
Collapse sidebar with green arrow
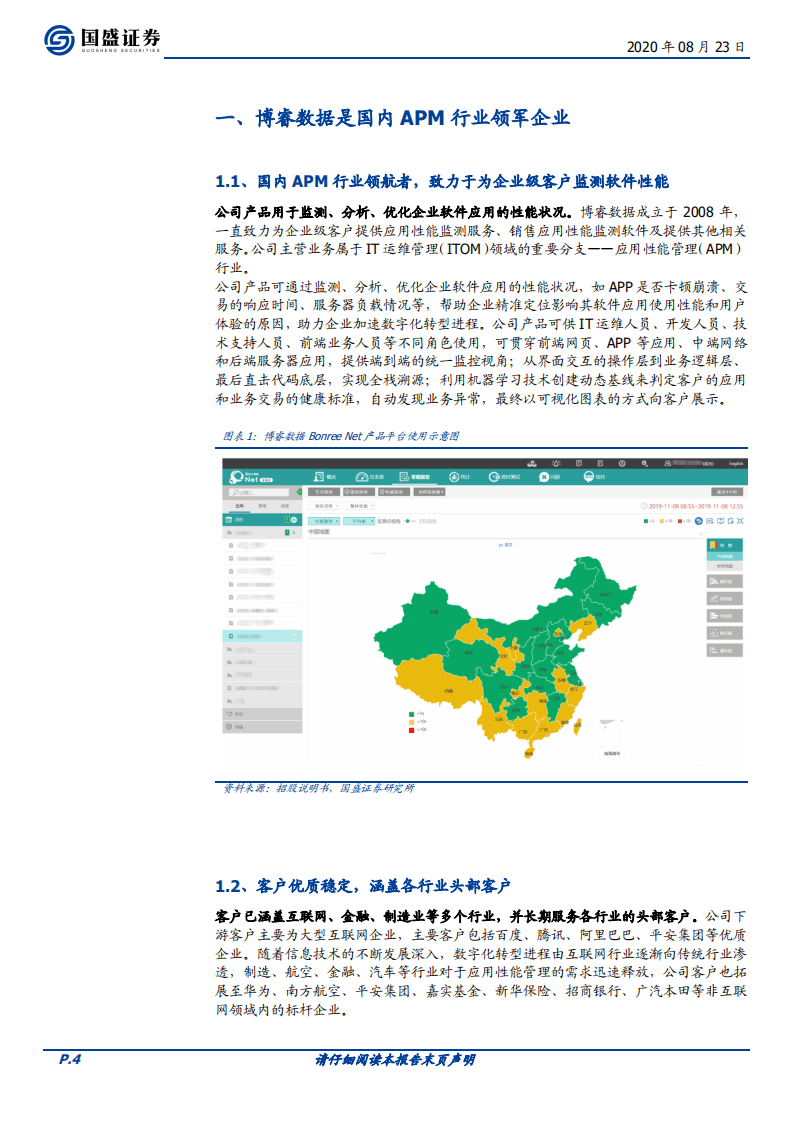299,492
